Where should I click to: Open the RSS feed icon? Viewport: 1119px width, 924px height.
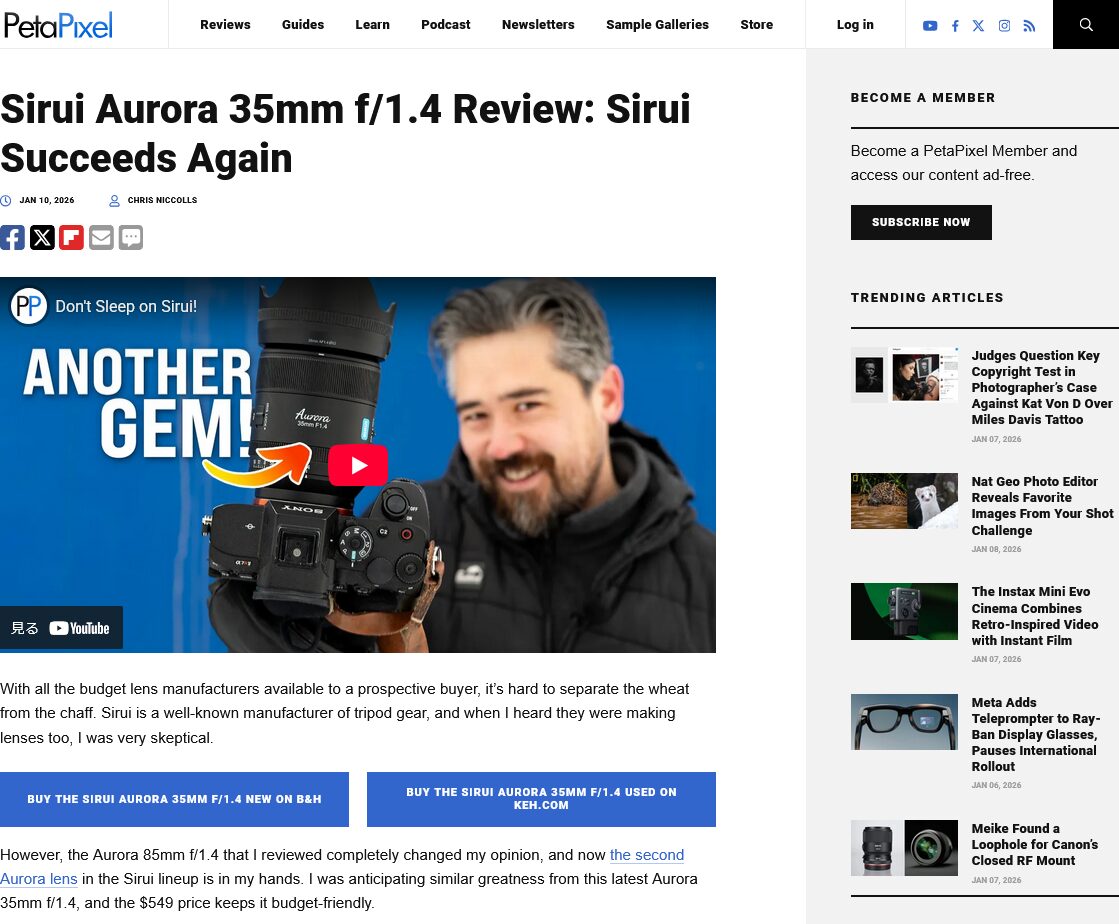point(1029,26)
